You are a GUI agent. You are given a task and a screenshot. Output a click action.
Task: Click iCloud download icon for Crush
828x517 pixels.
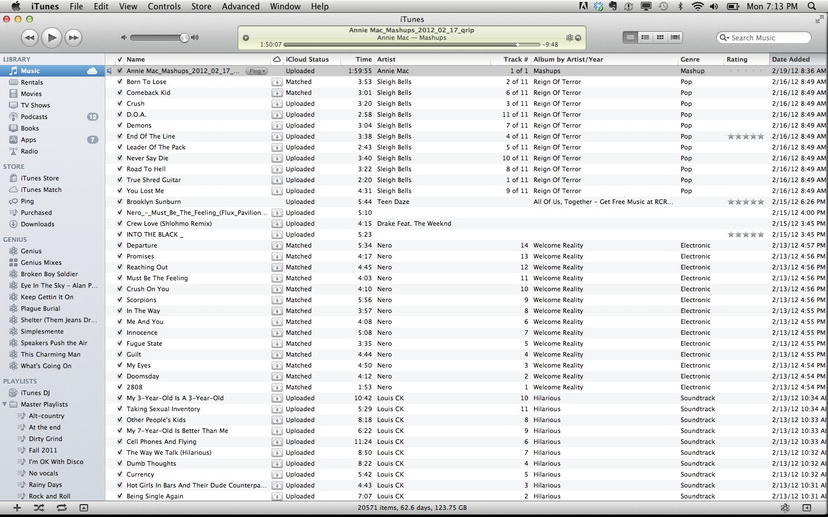(x=277, y=104)
